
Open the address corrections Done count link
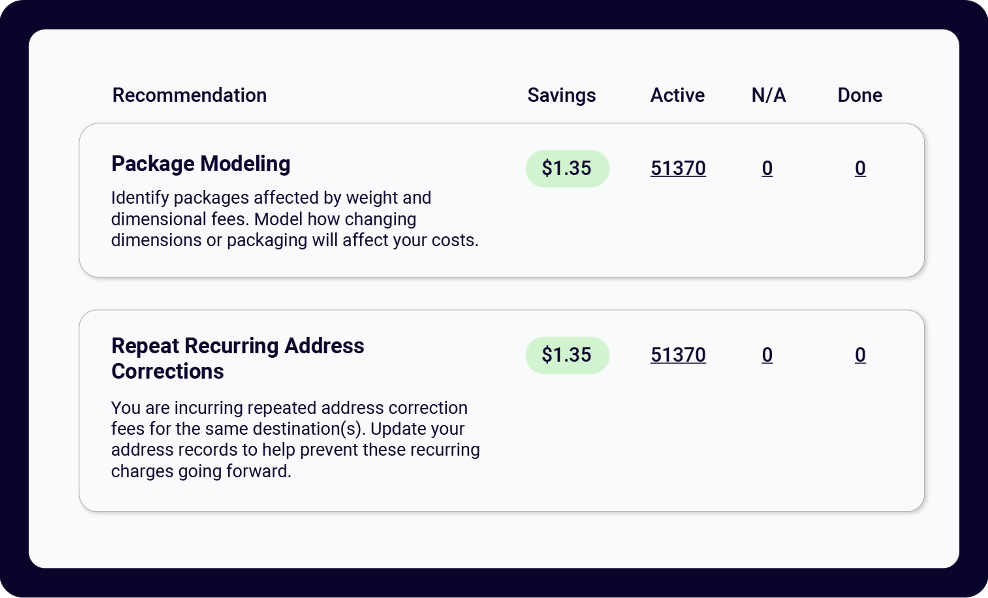860,355
